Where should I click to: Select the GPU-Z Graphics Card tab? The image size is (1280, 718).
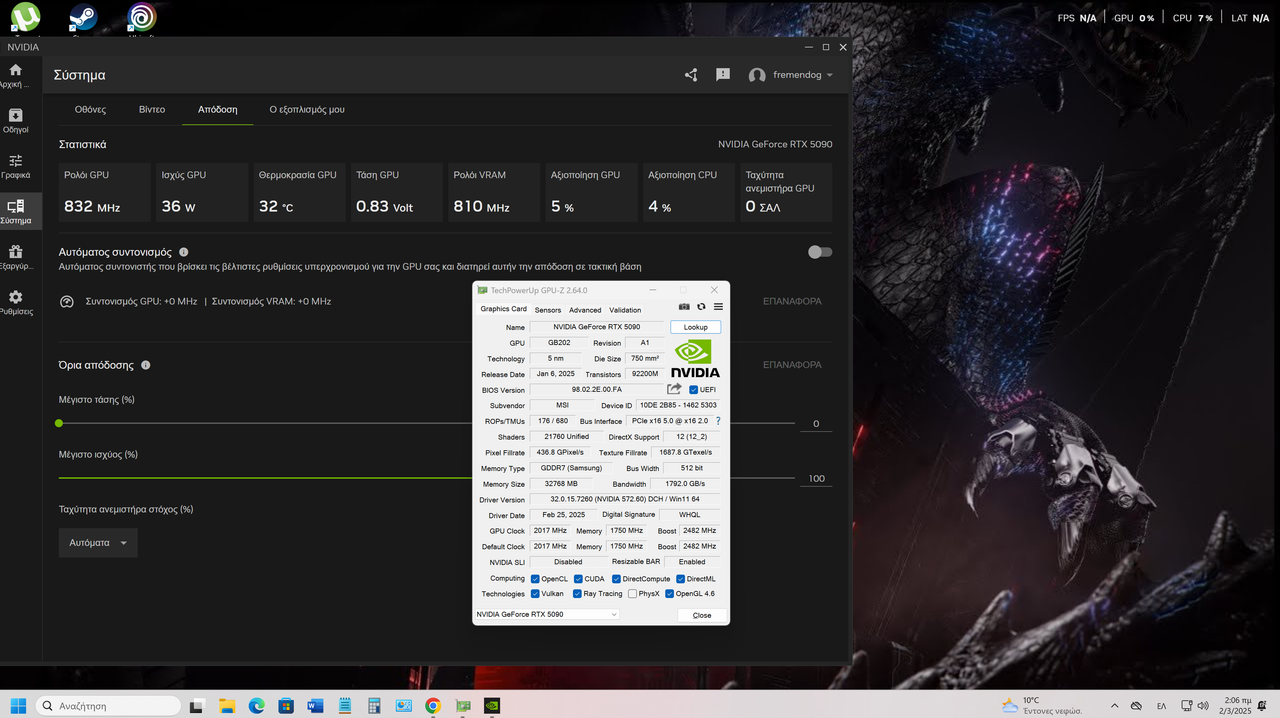coord(504,309)
